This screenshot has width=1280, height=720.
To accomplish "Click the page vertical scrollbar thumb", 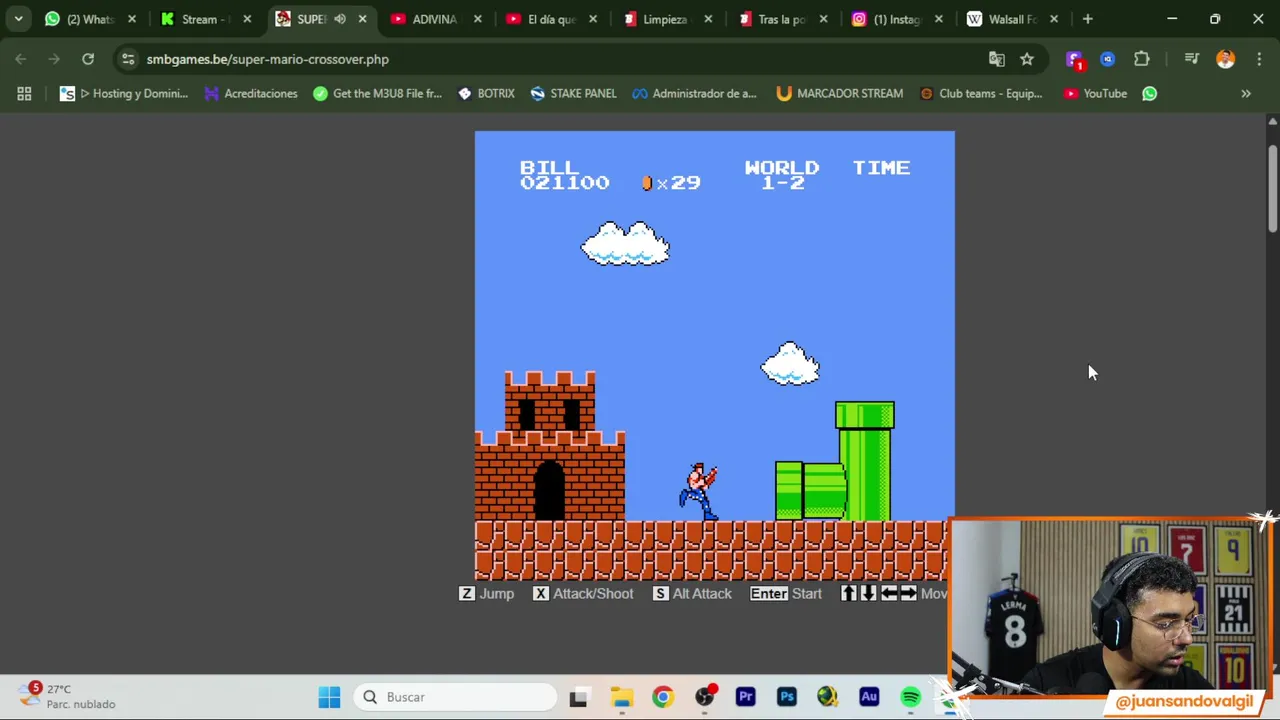I will (1272, 190).
